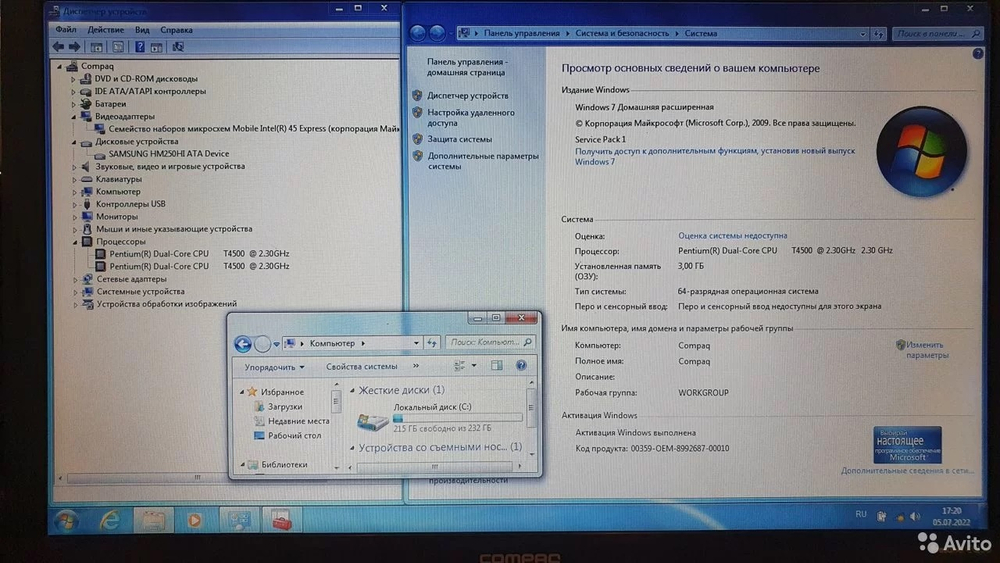This screenshot has height=563, width=1000.
Task: Expand DVD и CD-ROM дисководы node
Action: 73,79
